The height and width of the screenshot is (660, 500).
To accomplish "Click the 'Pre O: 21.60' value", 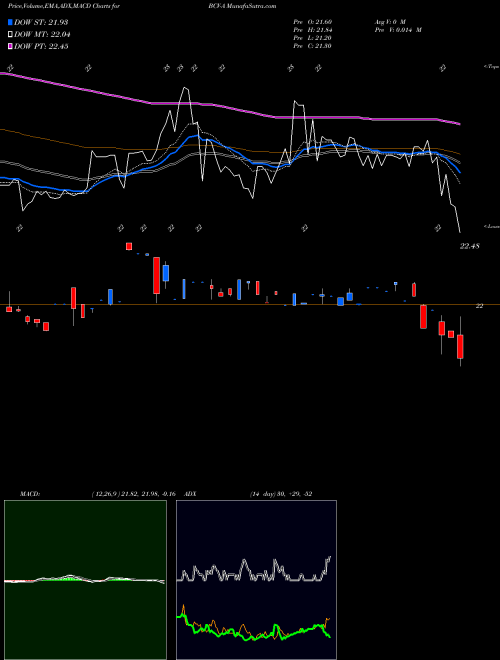I will click(313, 22).
